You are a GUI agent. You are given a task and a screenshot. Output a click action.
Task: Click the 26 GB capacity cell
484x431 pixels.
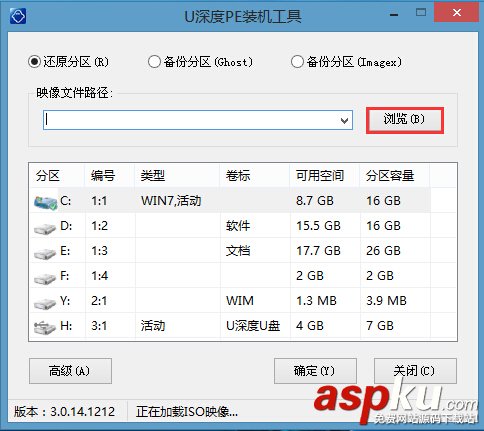tap(383, 251)
